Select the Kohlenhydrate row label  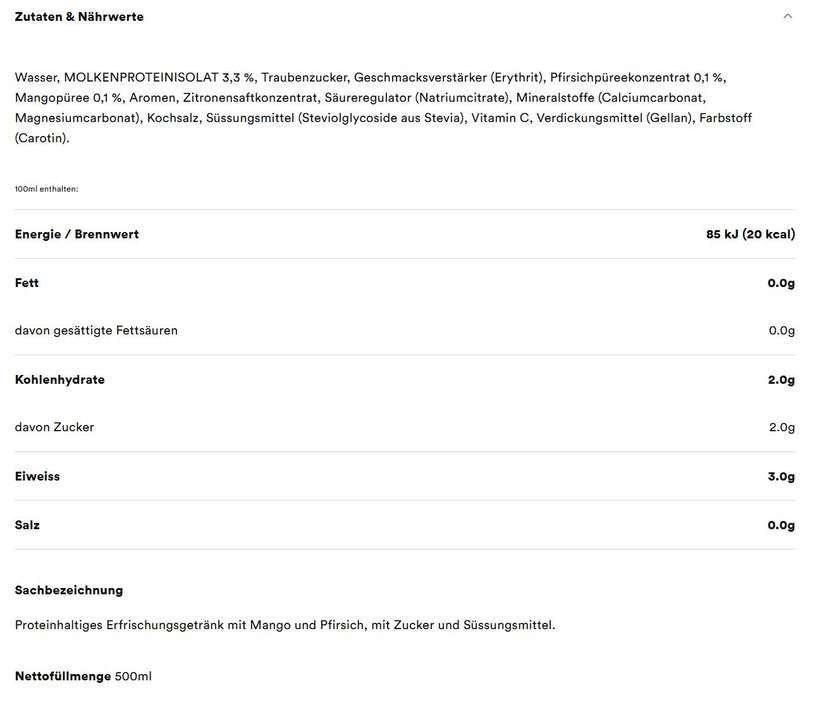click(x=60, y=380)
